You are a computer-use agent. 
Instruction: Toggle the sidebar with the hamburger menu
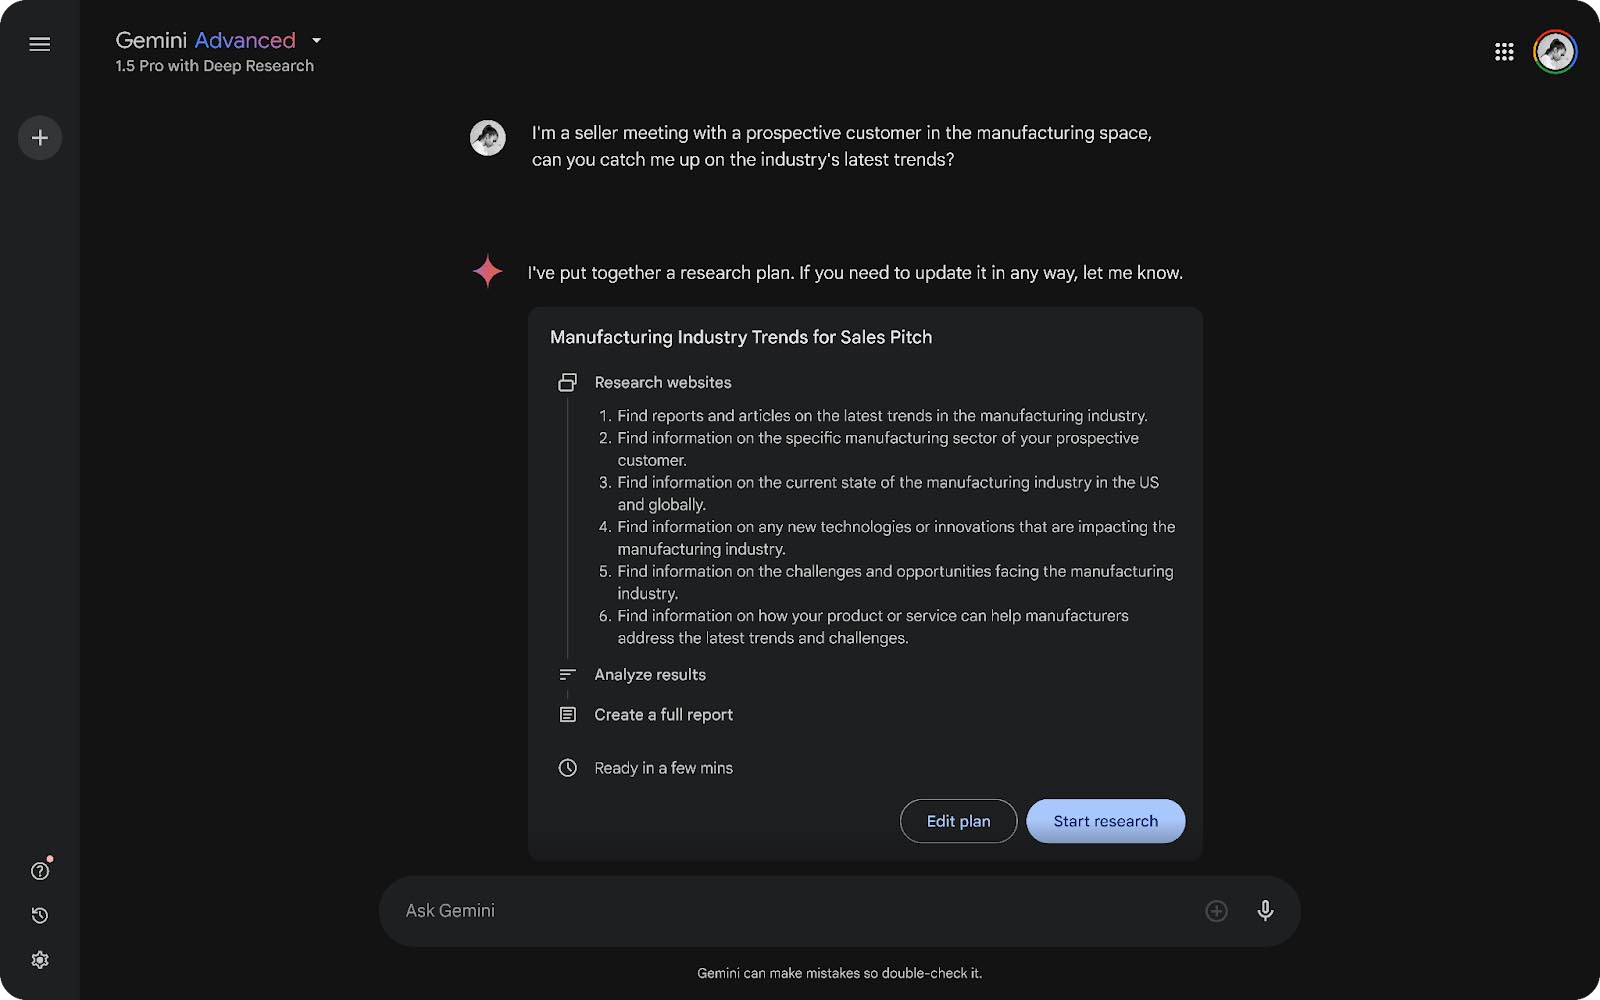click(40, 44)
